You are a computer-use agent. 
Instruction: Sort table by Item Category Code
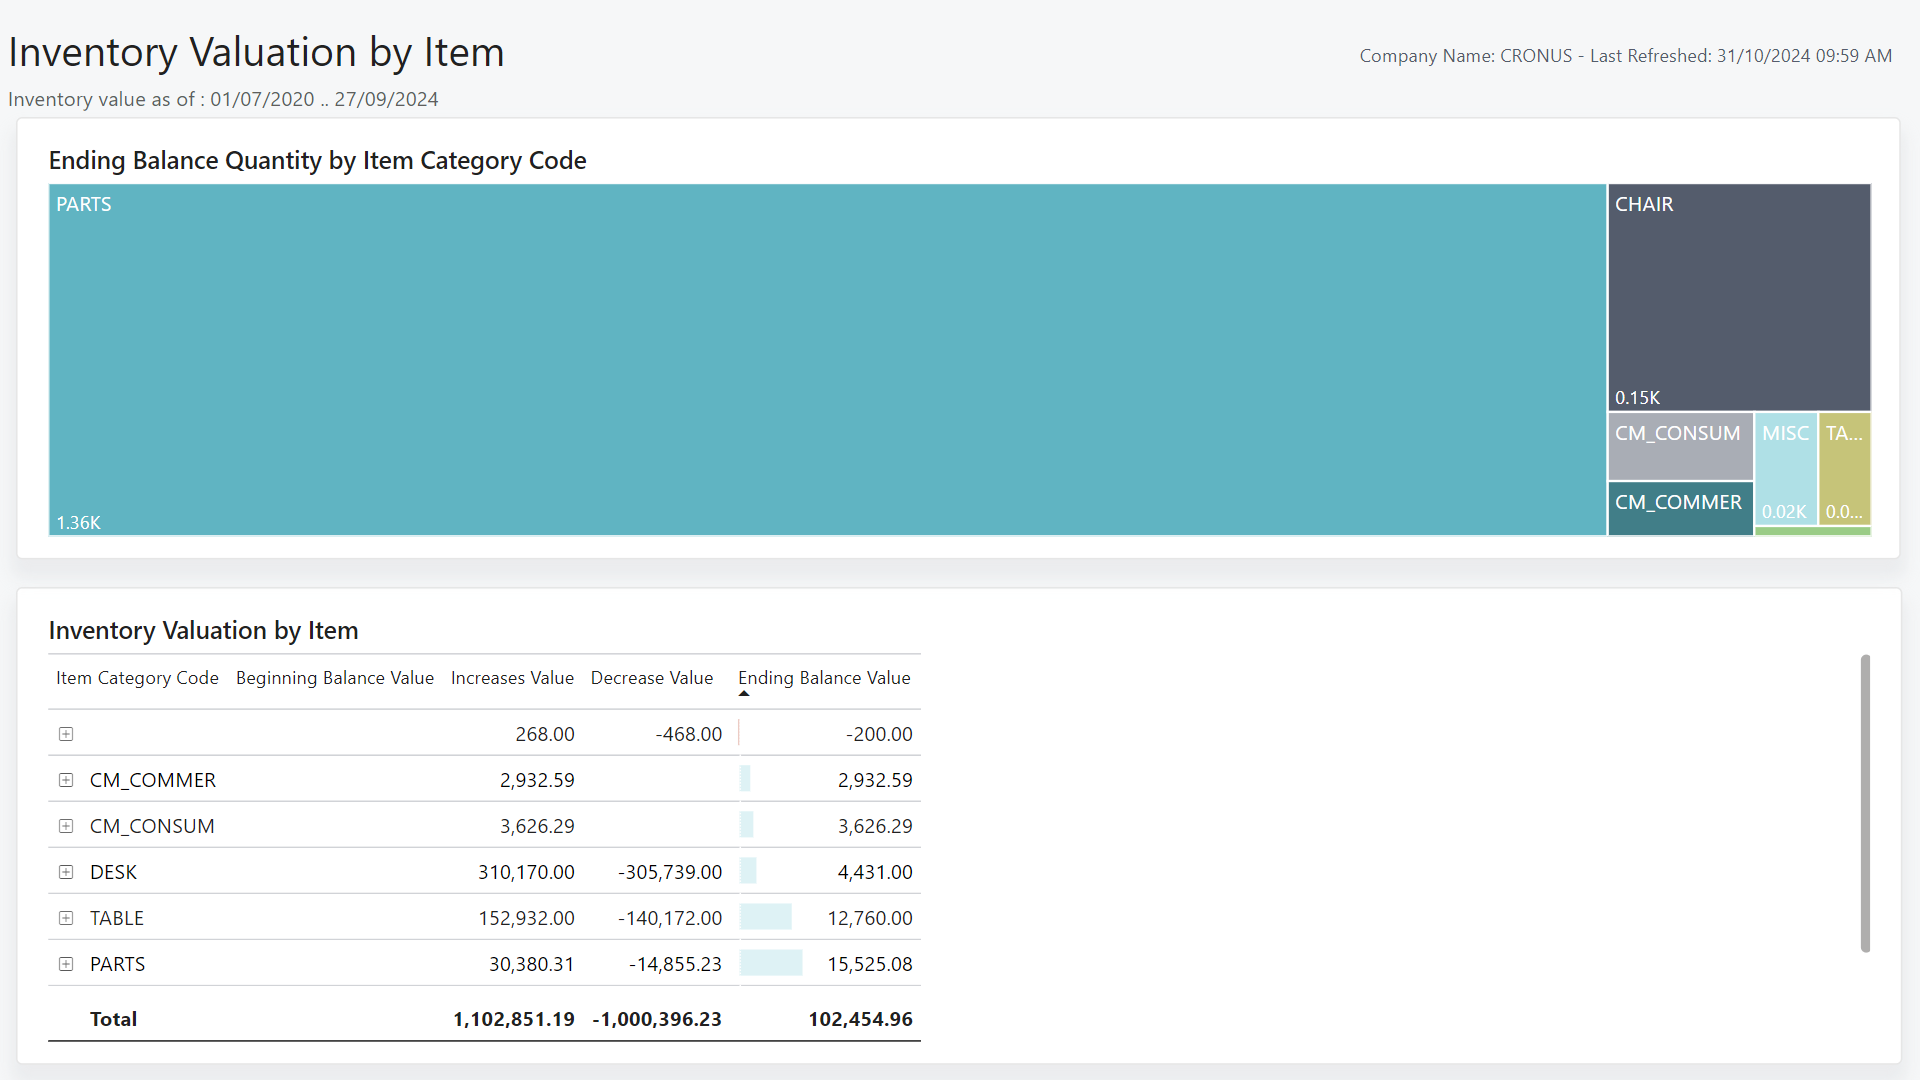coord(137,678)
